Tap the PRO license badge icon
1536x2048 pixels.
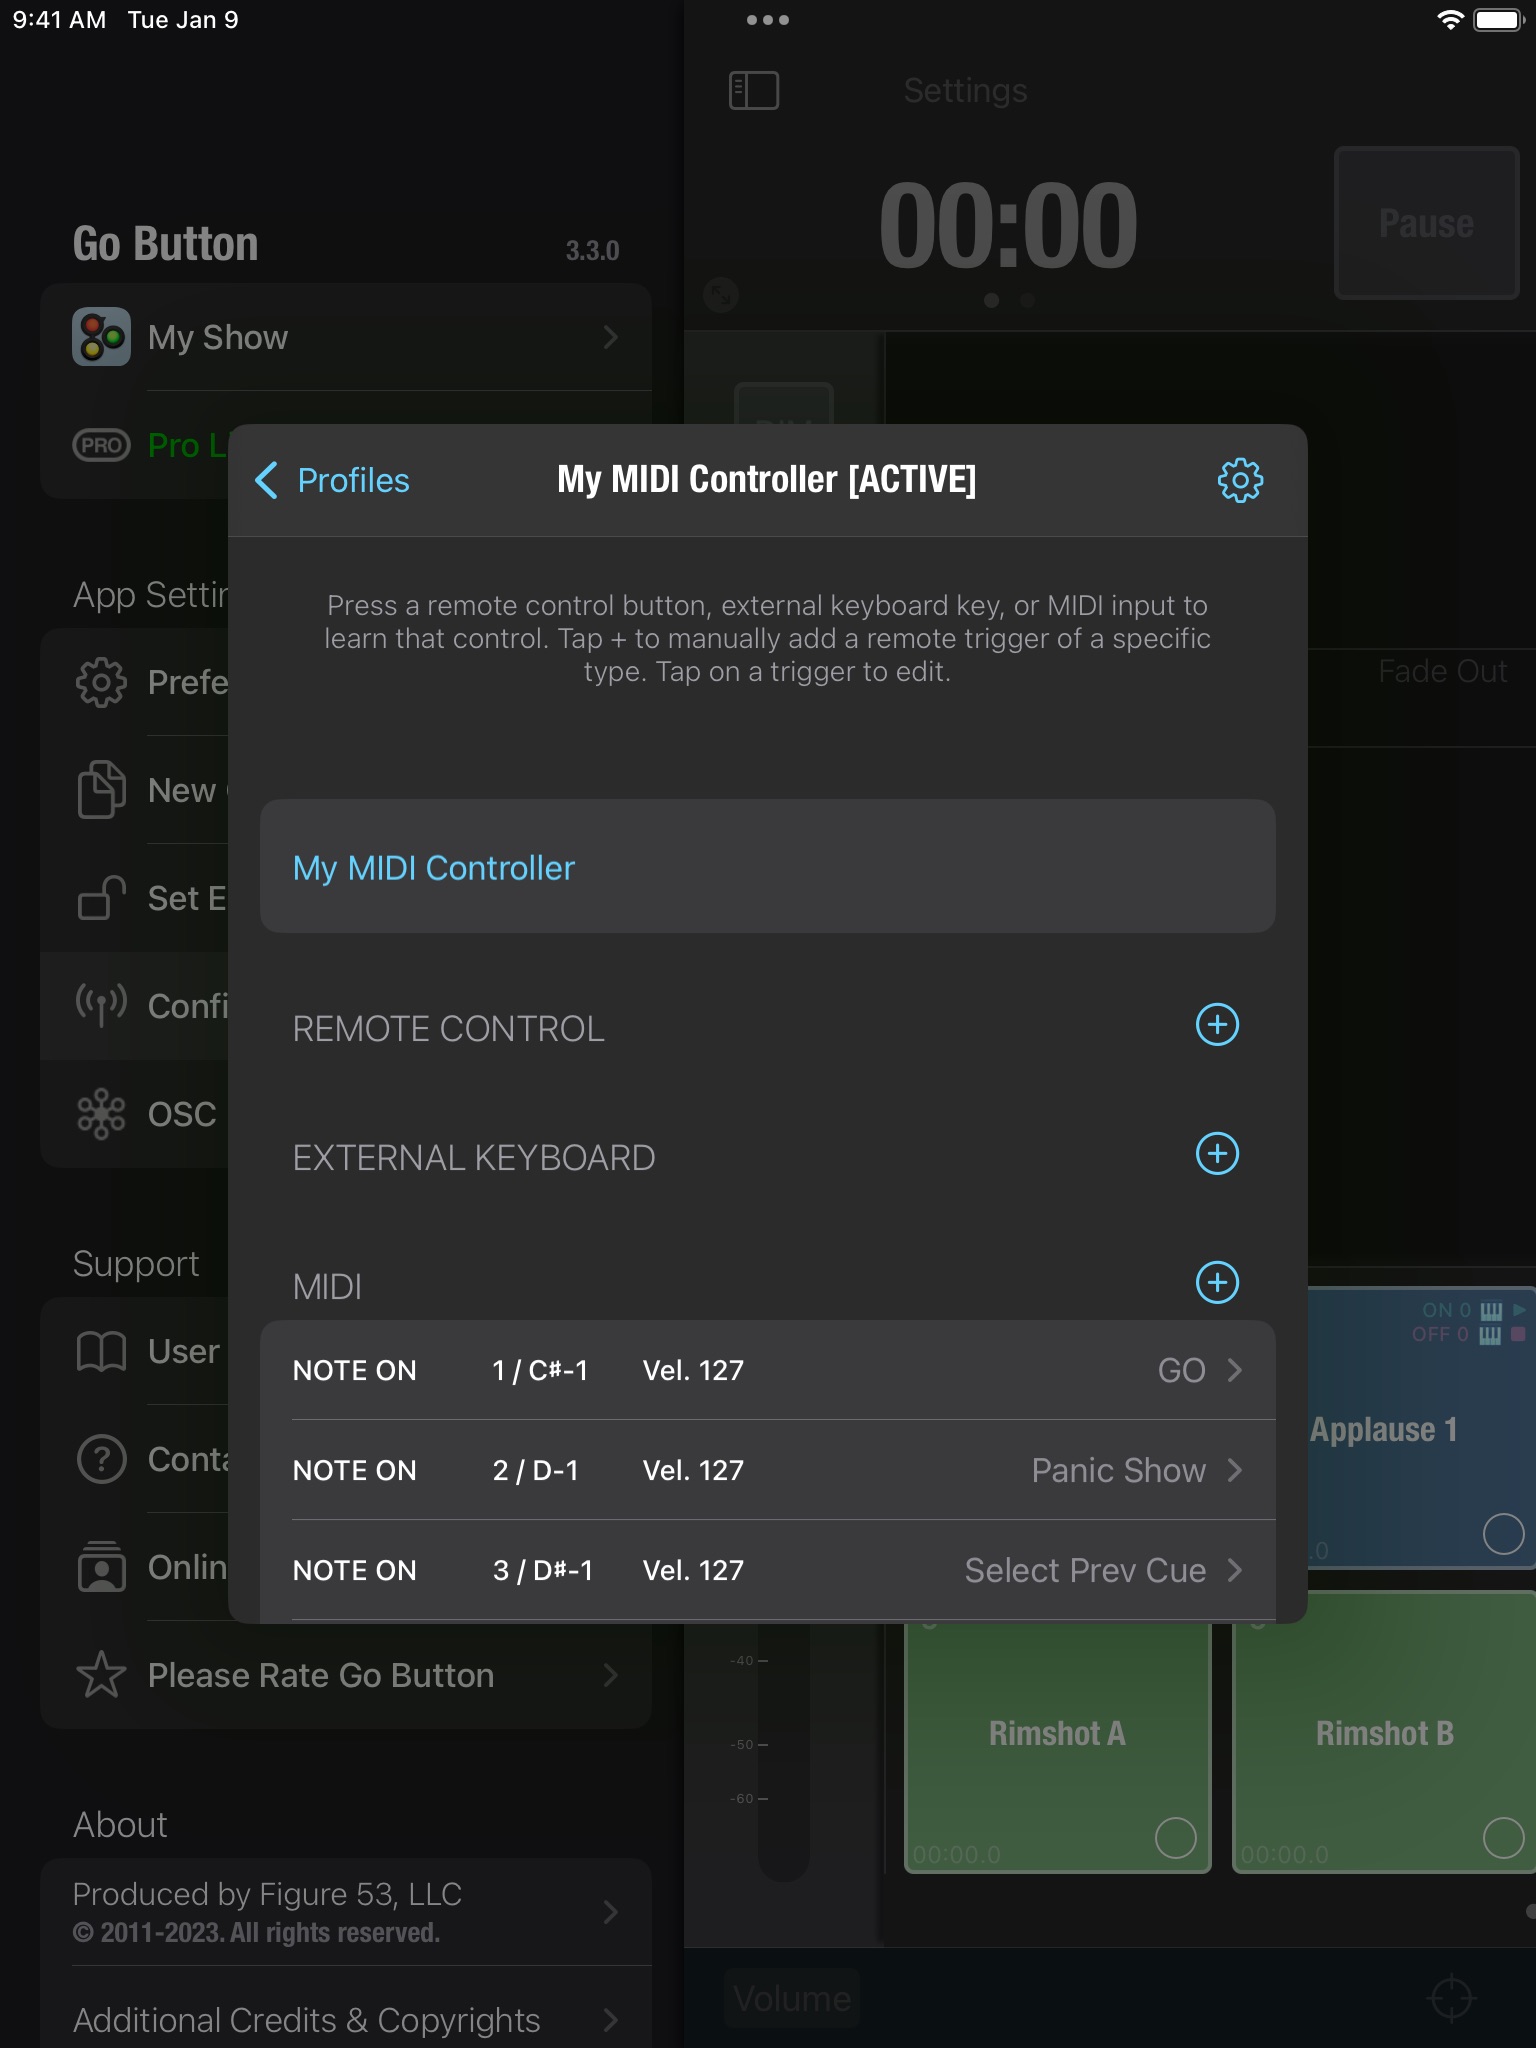101,445
